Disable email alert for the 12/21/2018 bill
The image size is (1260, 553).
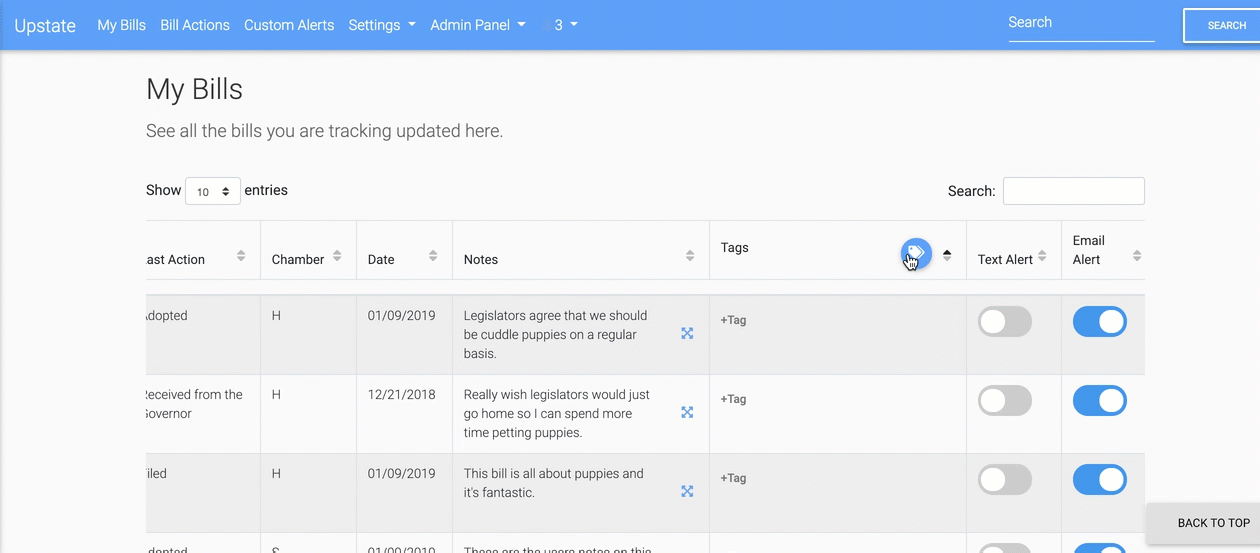click(x=1100, y=401)
